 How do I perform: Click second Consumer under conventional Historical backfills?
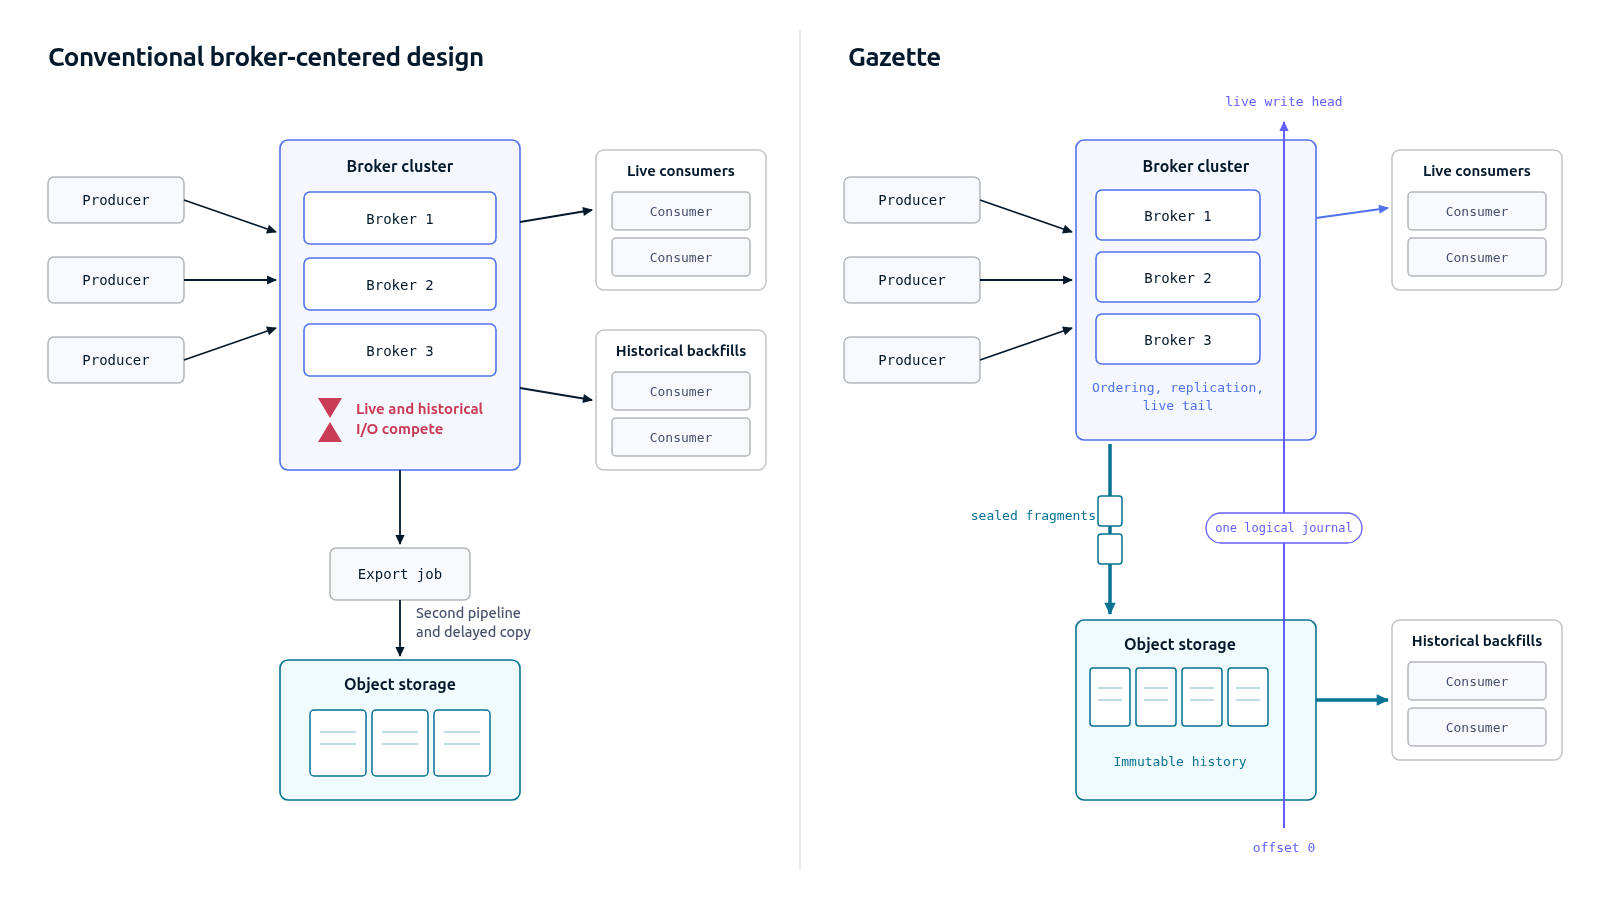coord(681,437)
